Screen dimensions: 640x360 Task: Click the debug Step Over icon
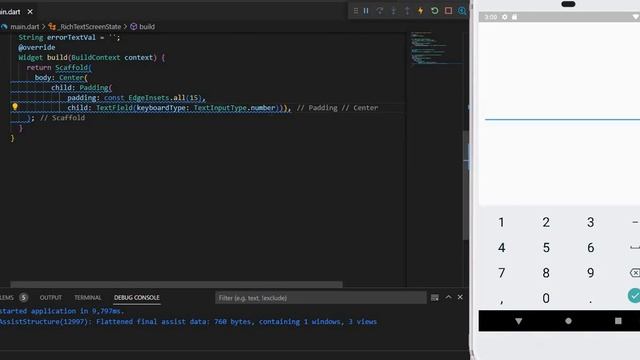(380, 11)
